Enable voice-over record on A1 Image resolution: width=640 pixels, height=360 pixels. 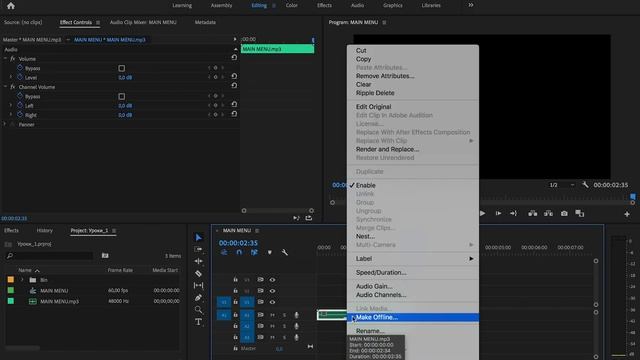tap(296, 315)
